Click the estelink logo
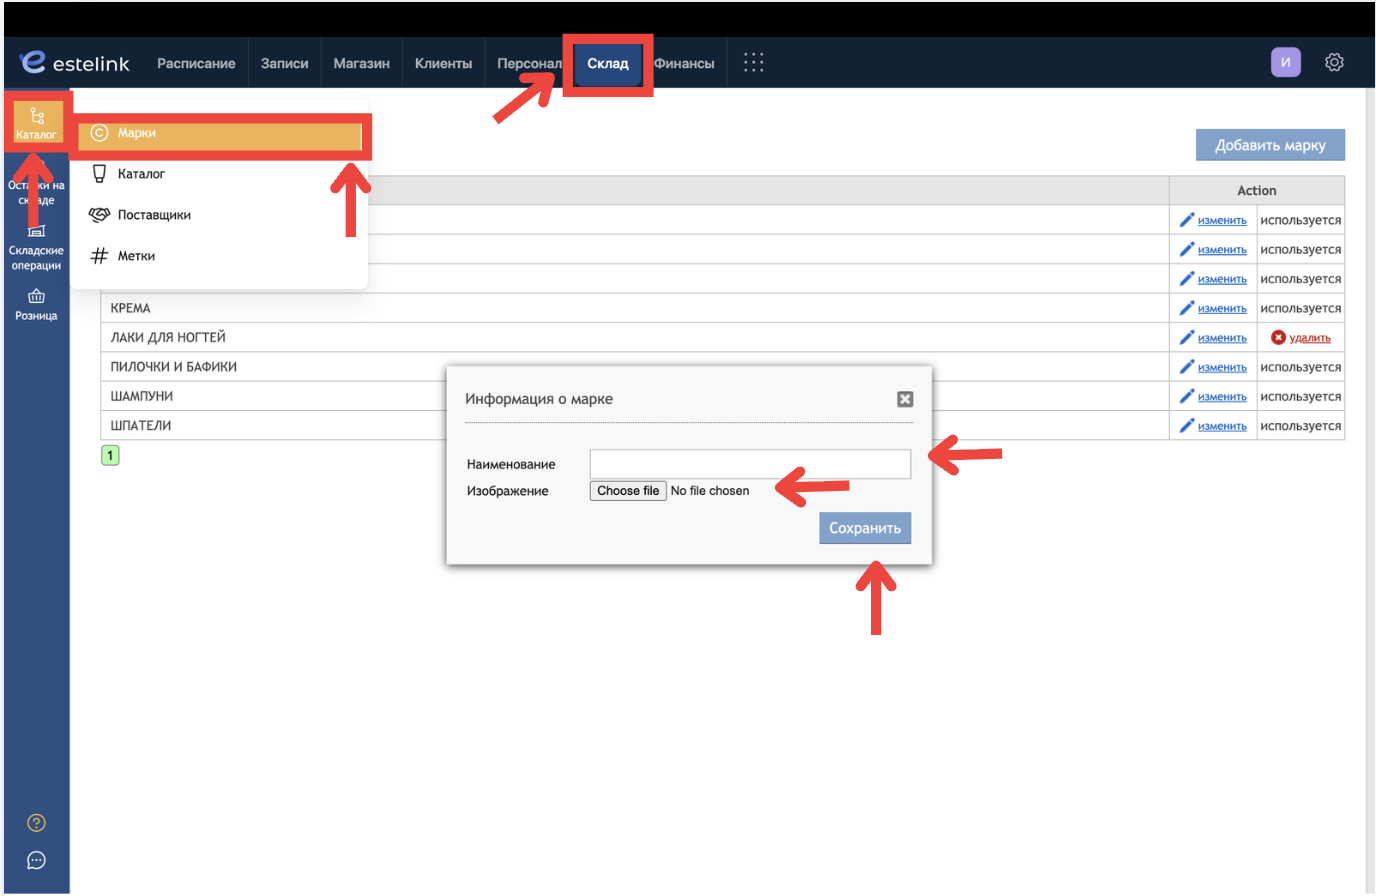 click(x=75, y=62)
